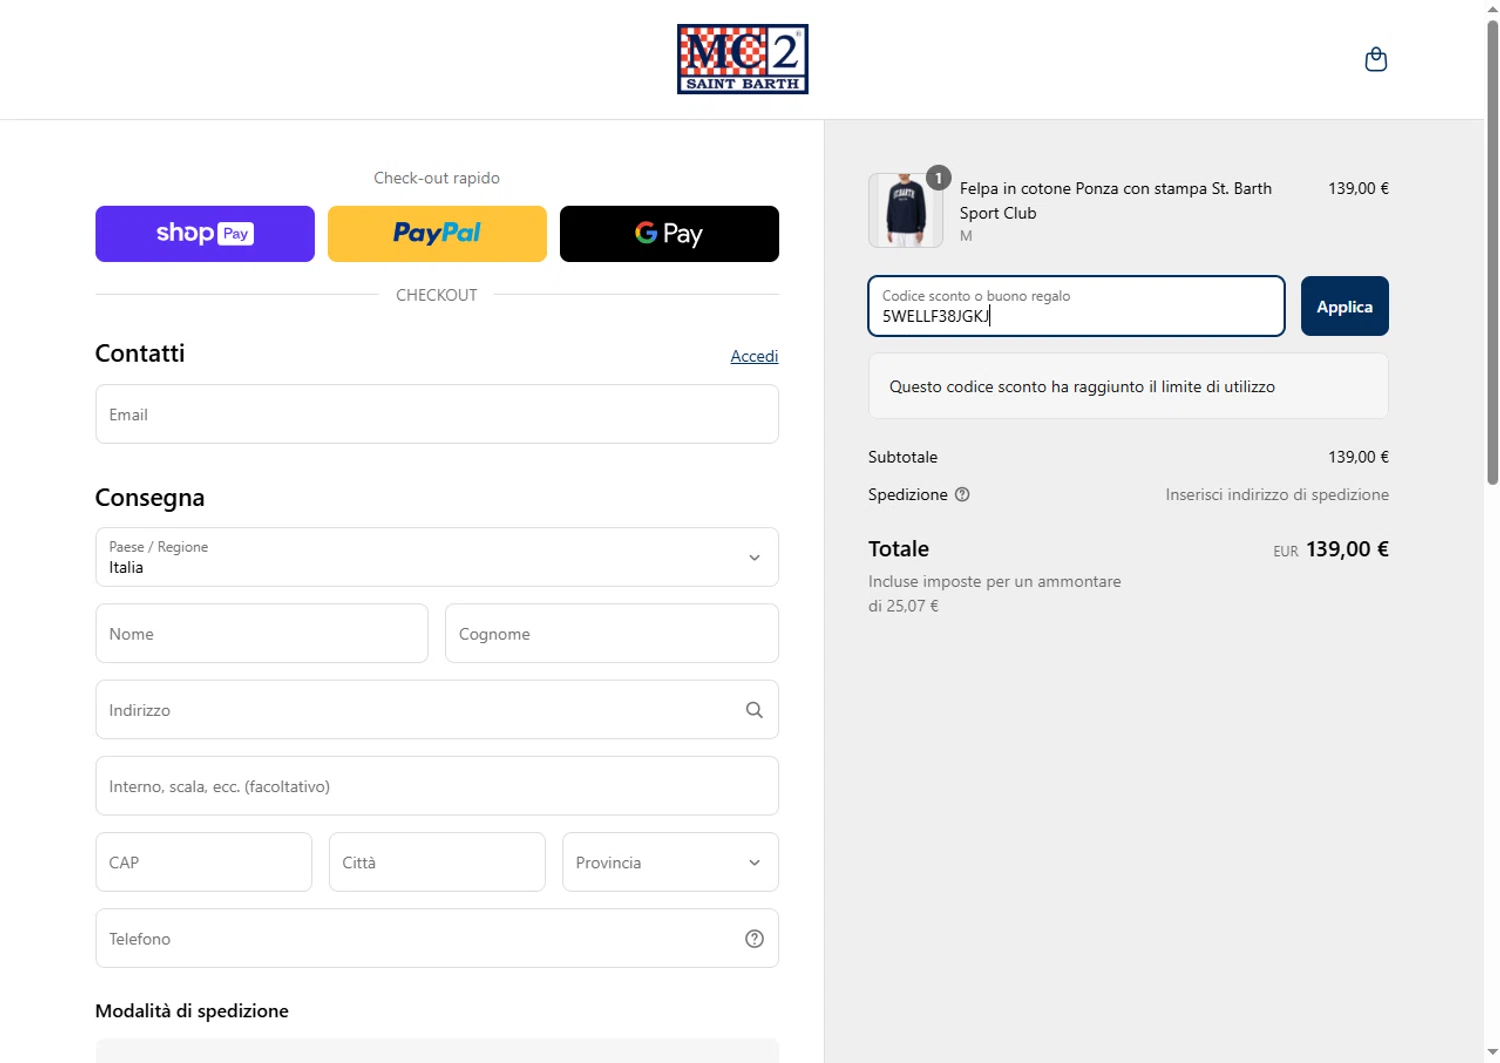Click the 'Incluse imposte per un ammontare' note

tap(995, 593)
